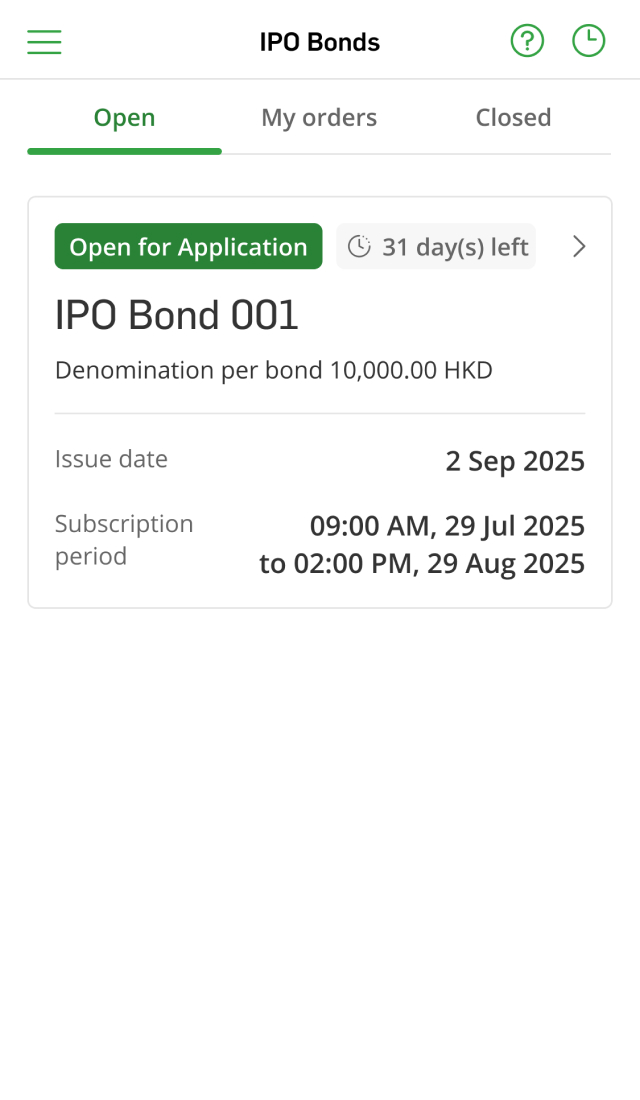
Task: Switch to the Closed tab
Action: point(513,118)
